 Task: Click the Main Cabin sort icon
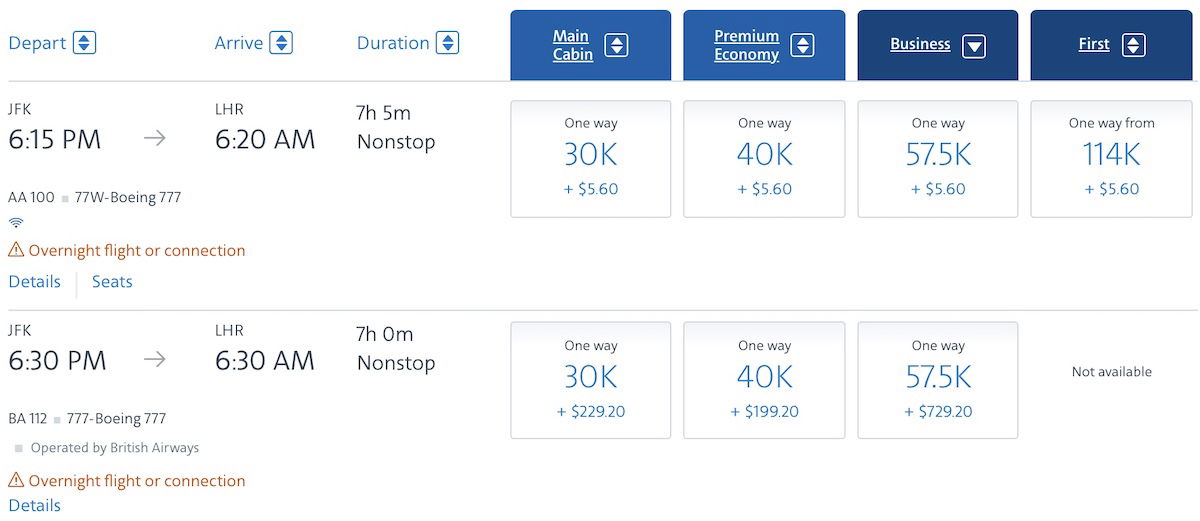pos(616,45)
